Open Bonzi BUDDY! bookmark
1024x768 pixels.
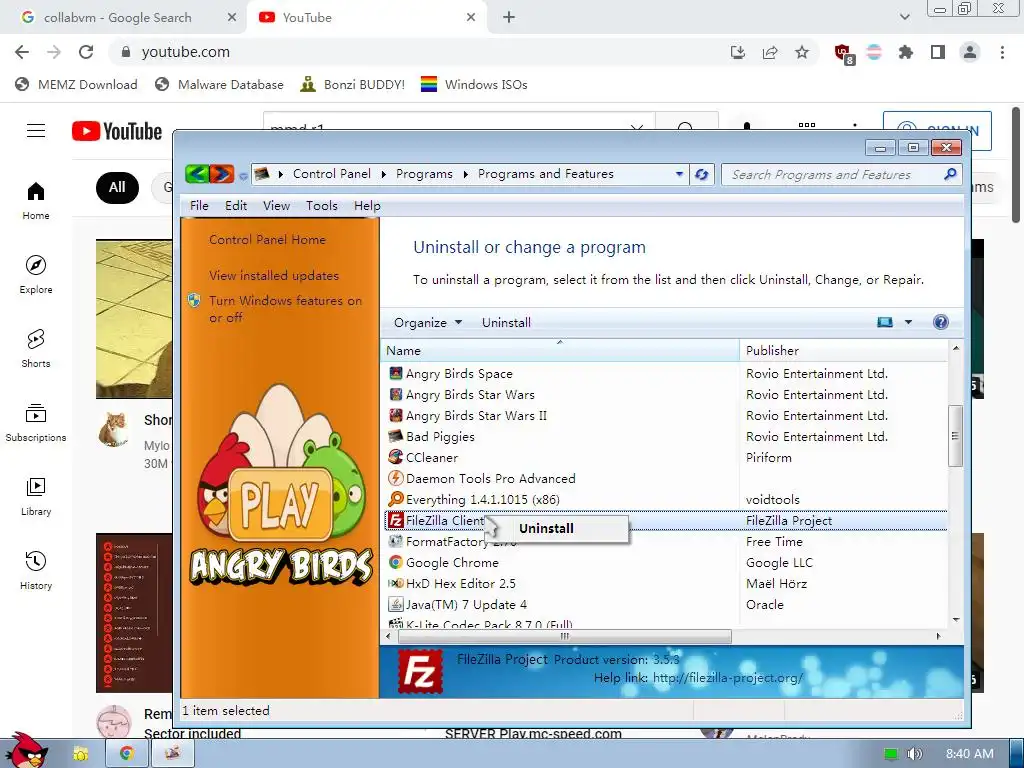coord(353,84)
